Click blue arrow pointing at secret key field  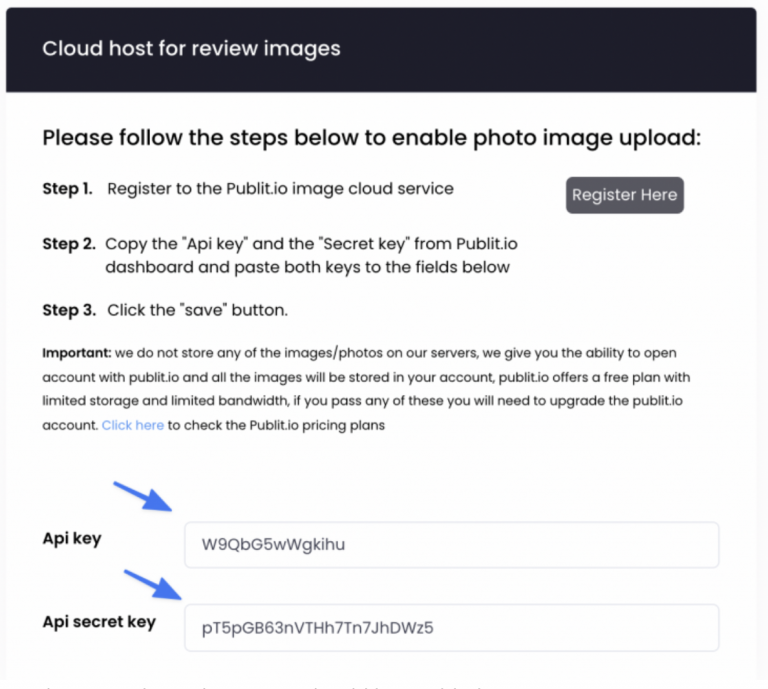click(153, 584)
